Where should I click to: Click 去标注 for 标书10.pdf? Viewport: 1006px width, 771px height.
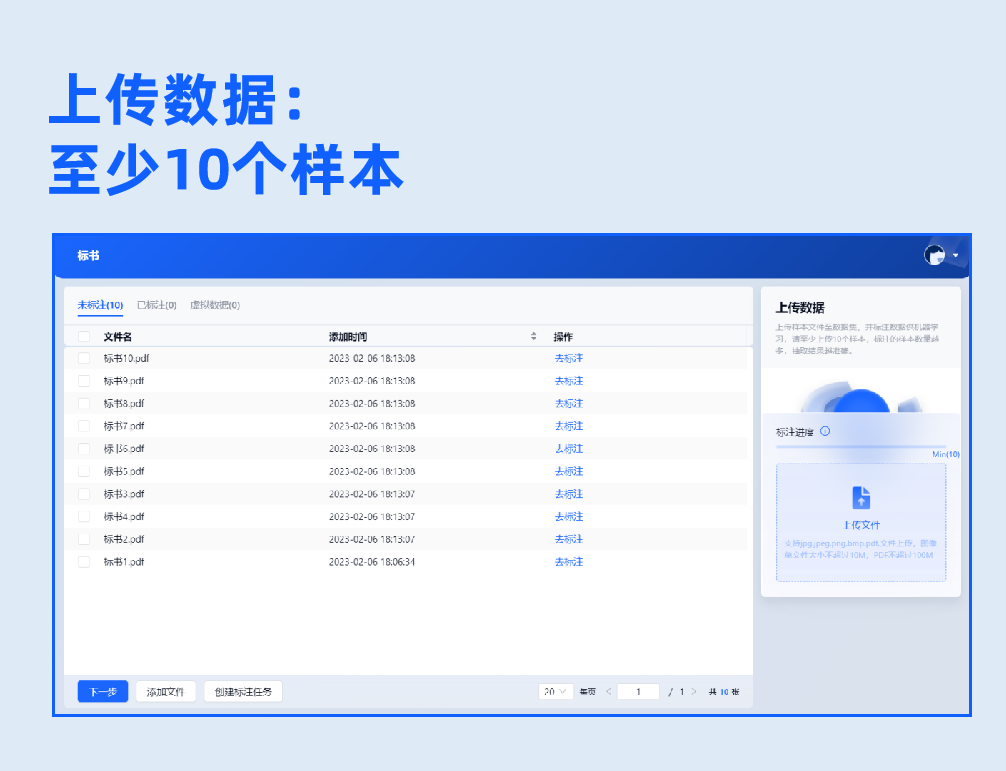click(x=568, y=358)
